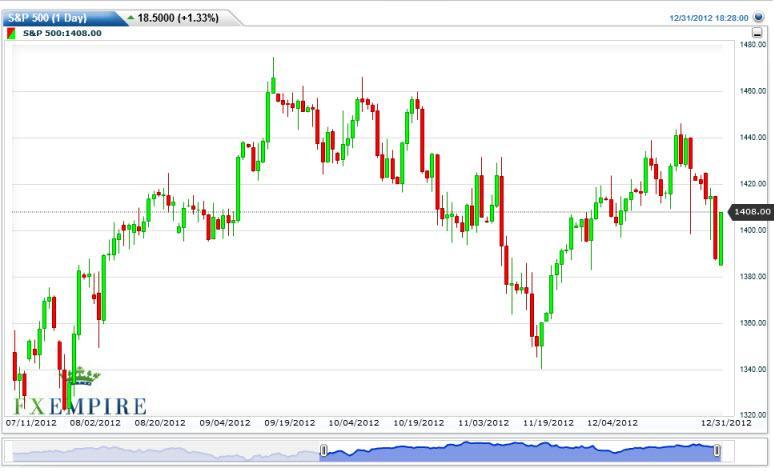Click the 1460.00 price axis label

tap(753, 91)
